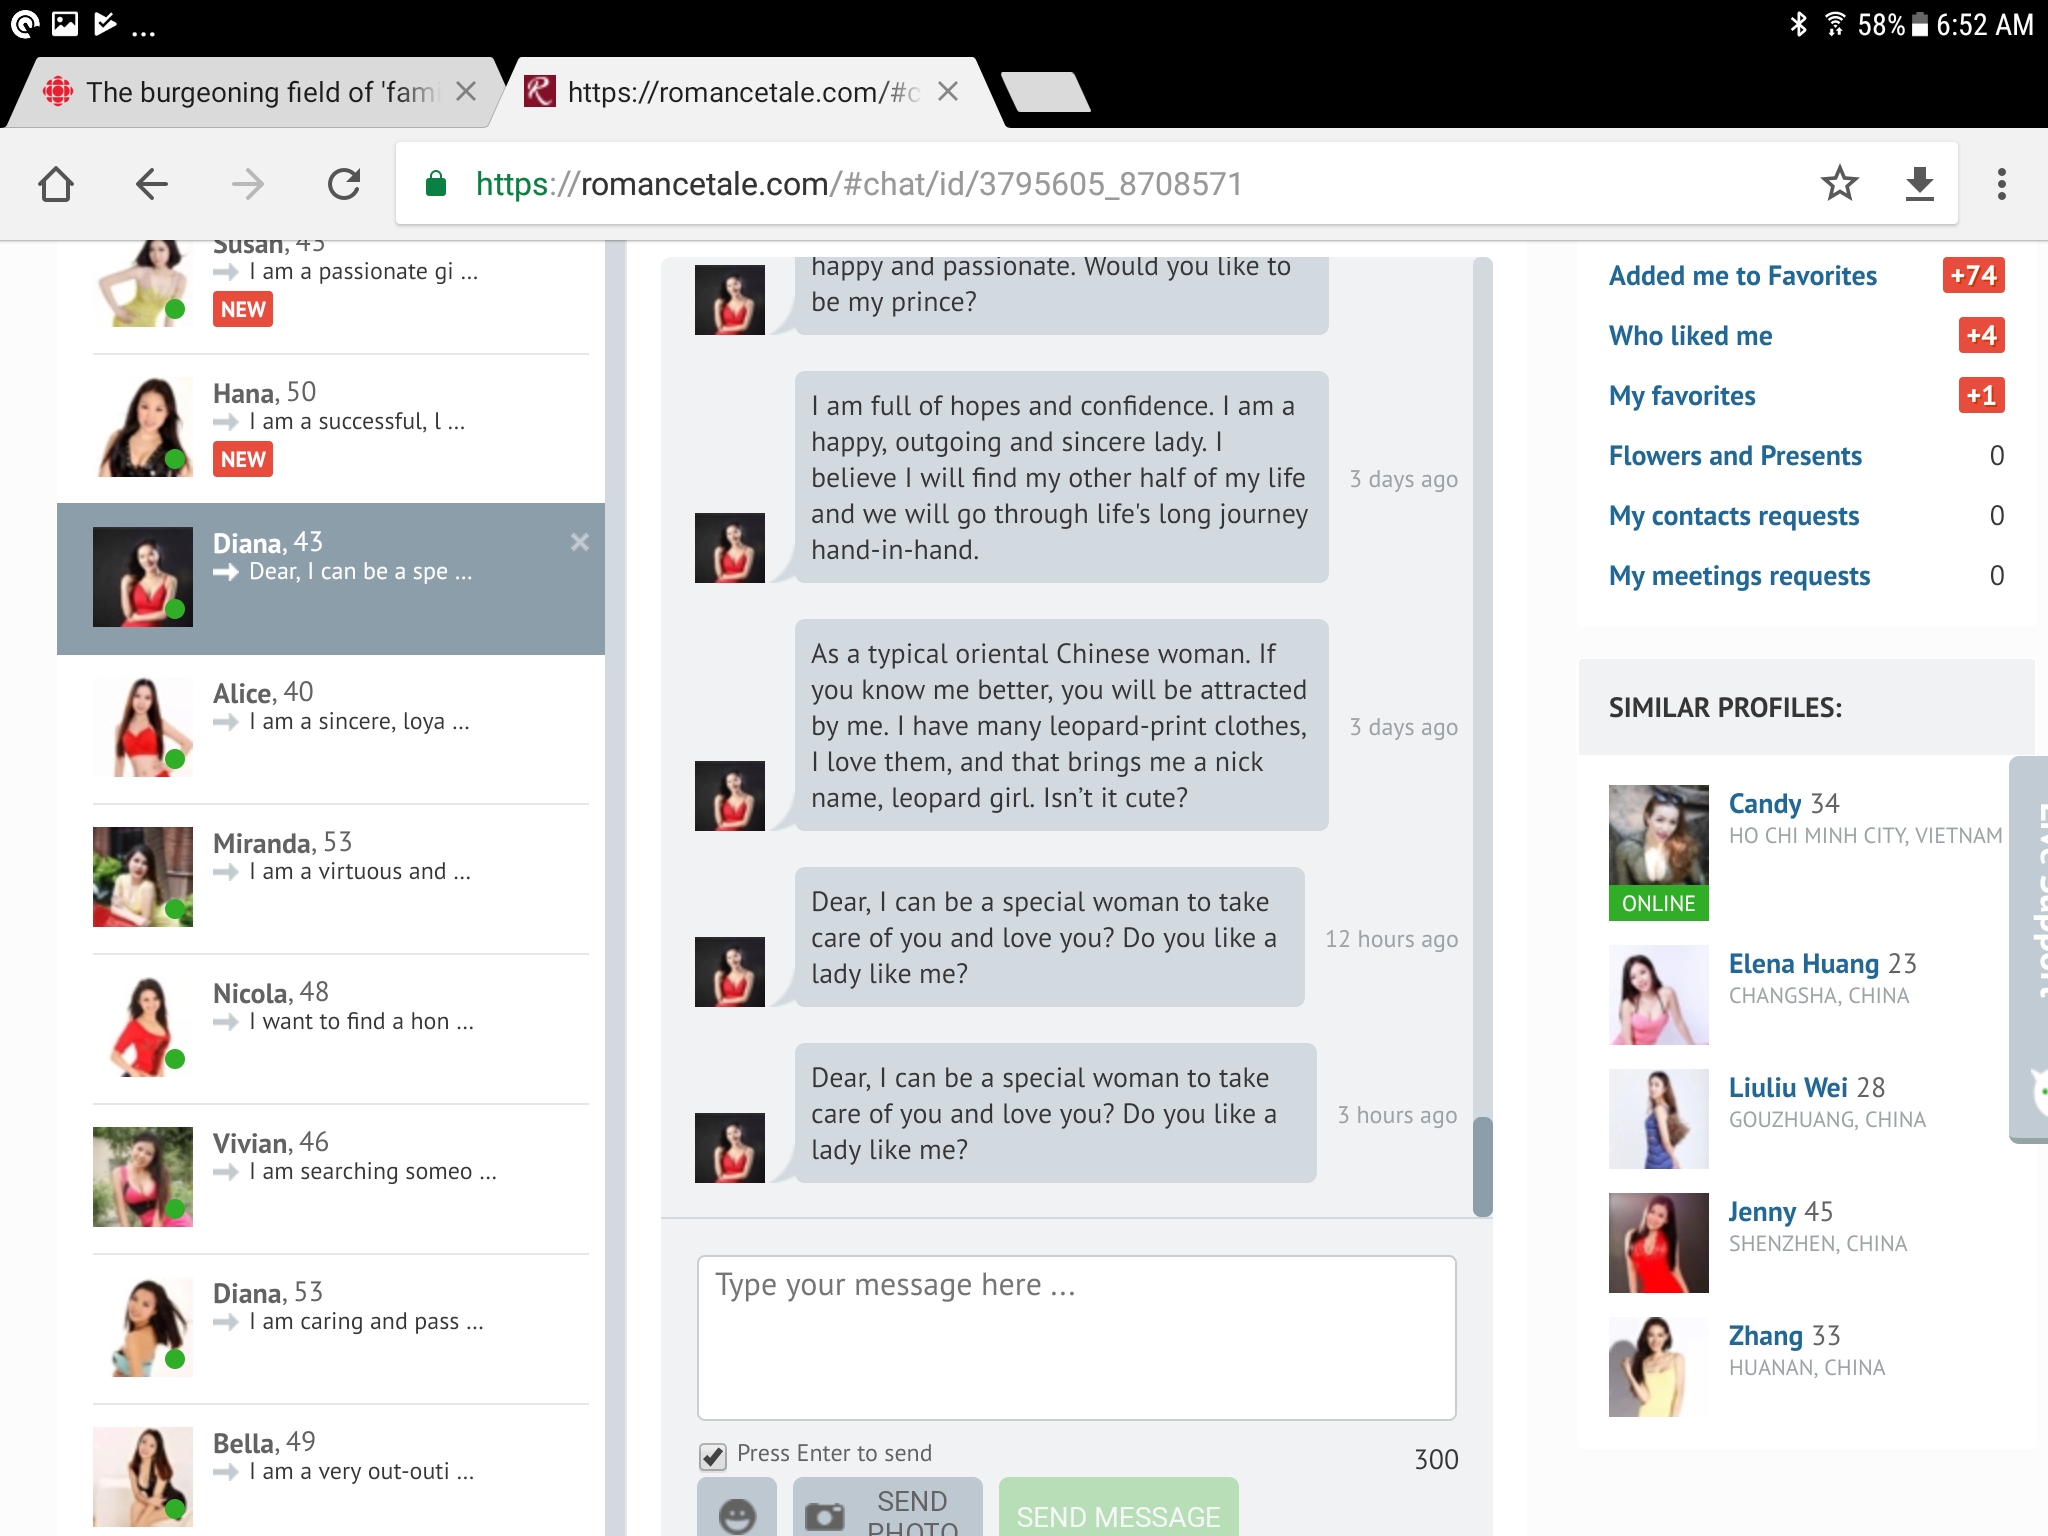Open the browser three-dot menu

pos(2001,184)
